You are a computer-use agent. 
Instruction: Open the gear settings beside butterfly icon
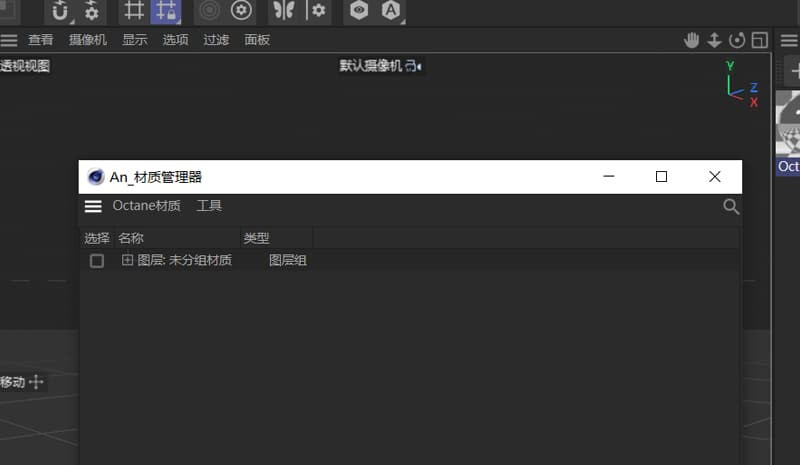pyautogui.click(x=318, y=11)
